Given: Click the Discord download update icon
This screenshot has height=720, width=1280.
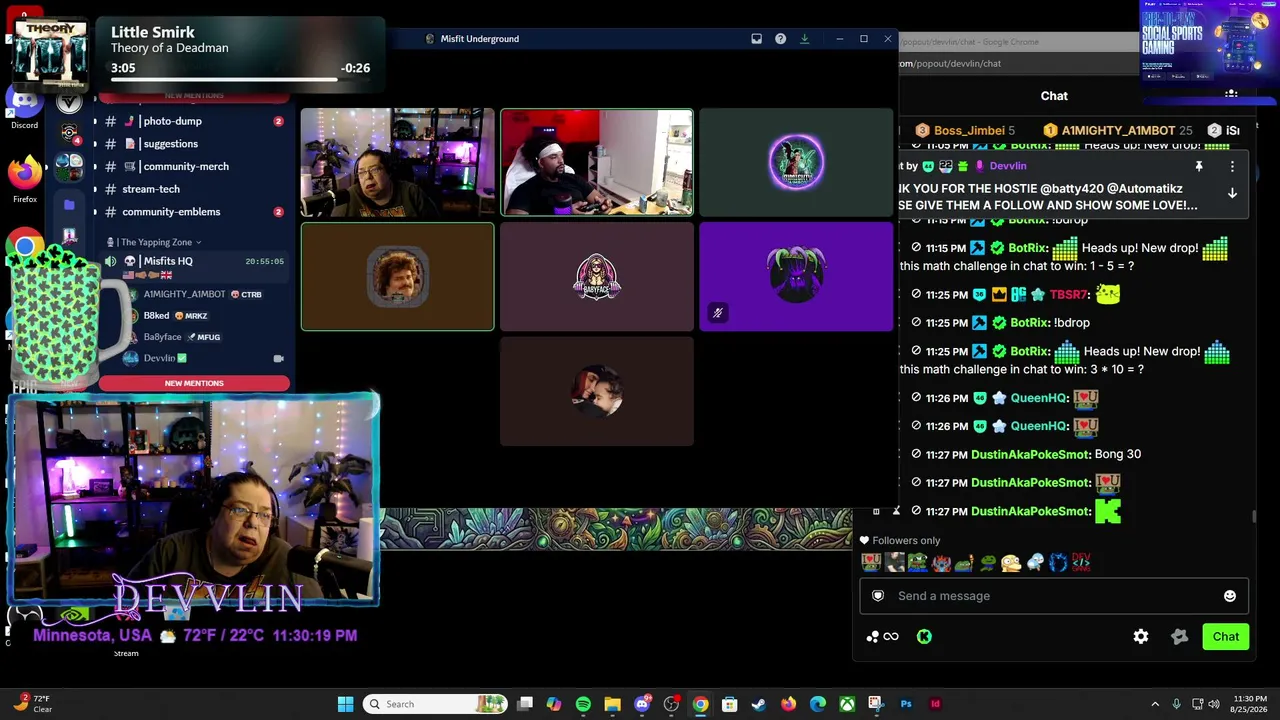Looking at the screenshot, I should (804, 39).
